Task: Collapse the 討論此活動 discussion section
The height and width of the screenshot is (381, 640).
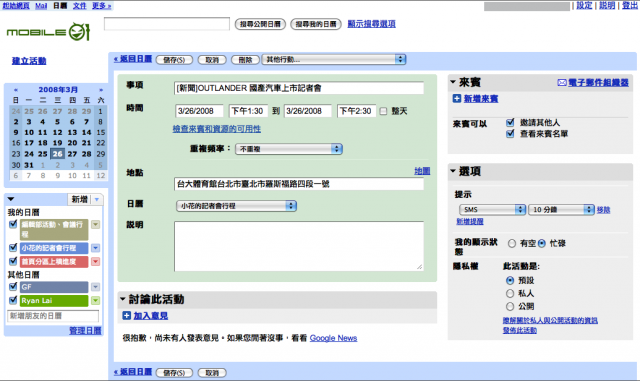Action: tap(122, 299)
